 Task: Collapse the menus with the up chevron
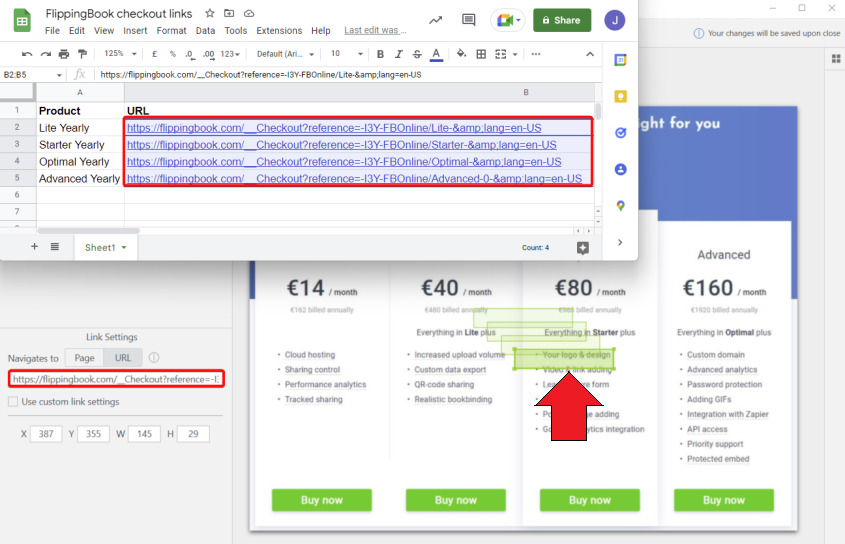[x=590, y=54]
